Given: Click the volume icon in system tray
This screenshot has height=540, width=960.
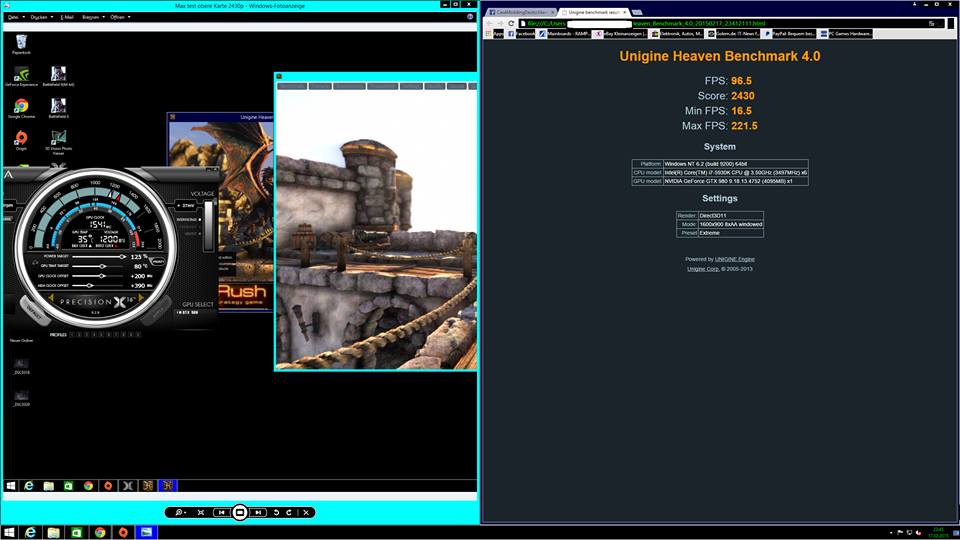Looking at the screenshot, I should (918, 532).
